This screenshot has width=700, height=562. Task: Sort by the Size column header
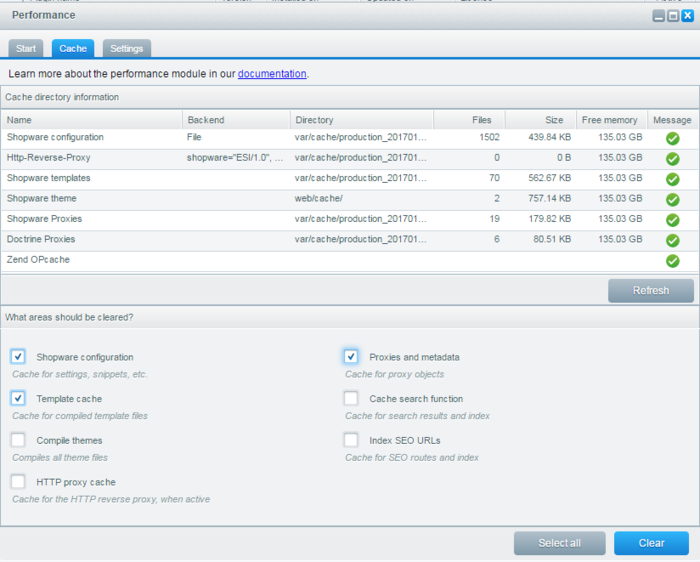(541, 120)
